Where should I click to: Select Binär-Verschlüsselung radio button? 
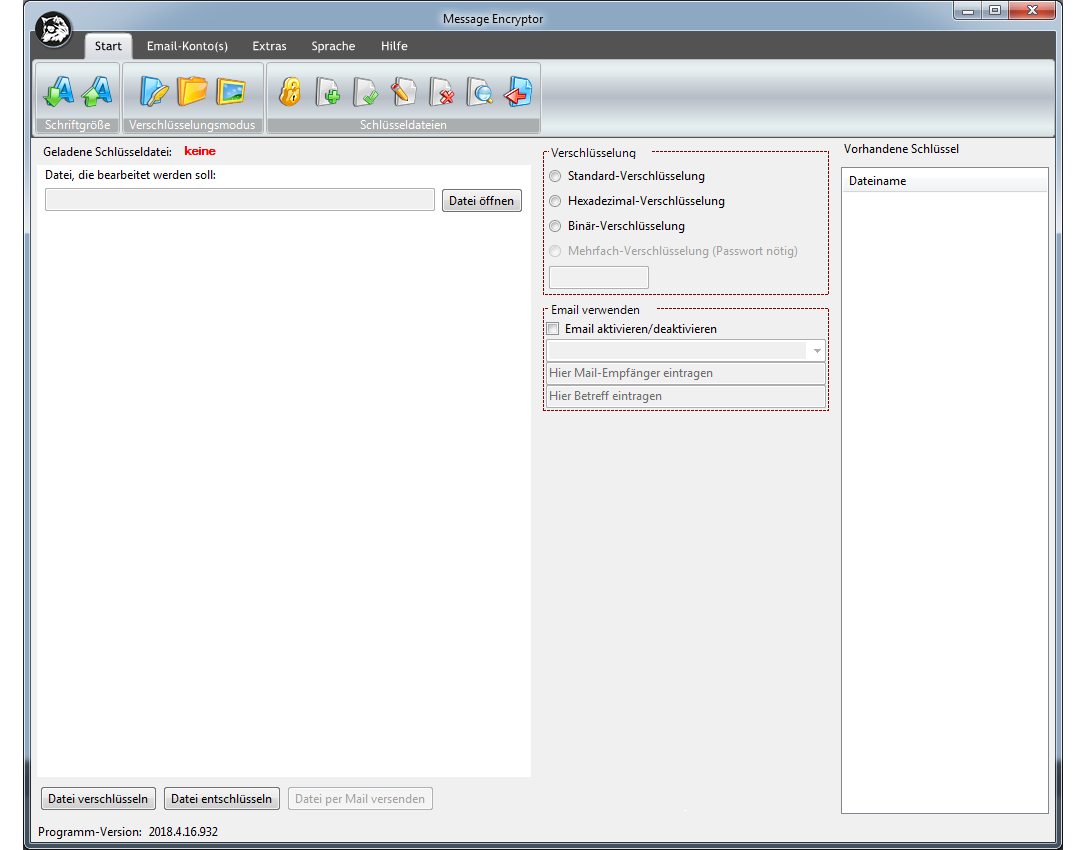pyautogui.click(x=555, y=226)
